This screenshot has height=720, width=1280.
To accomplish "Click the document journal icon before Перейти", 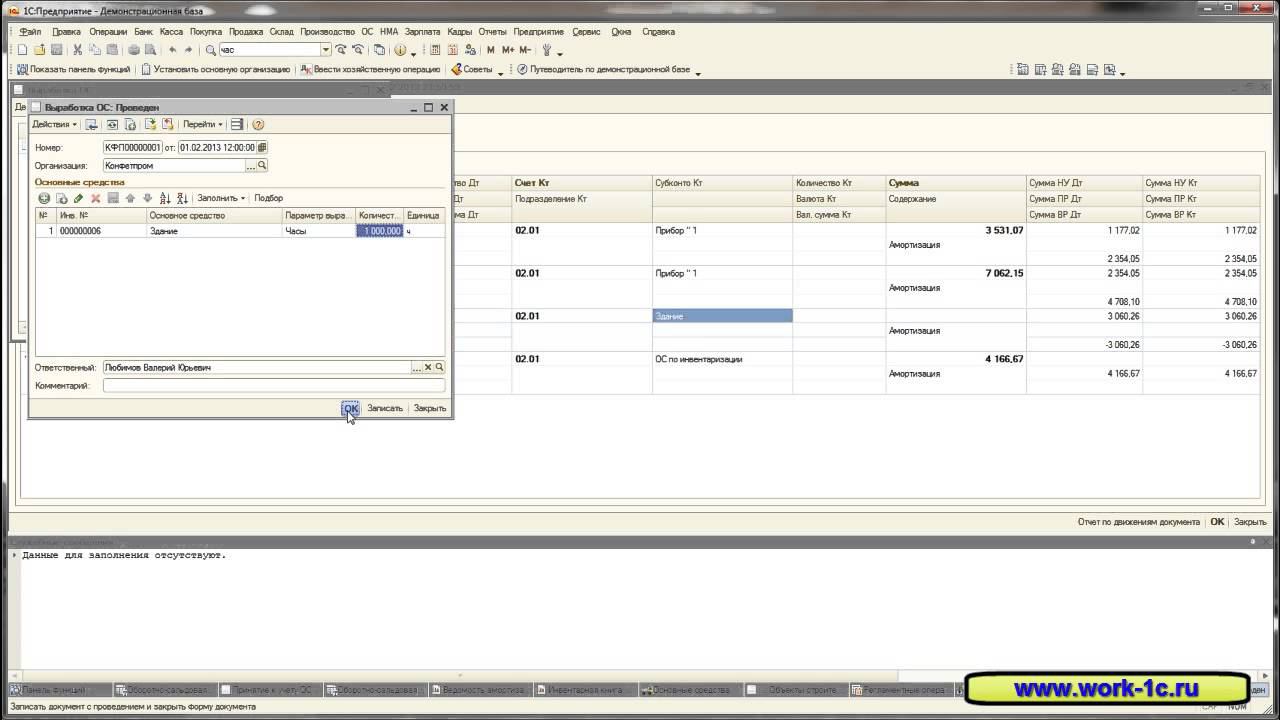I will tap(166, 125).
